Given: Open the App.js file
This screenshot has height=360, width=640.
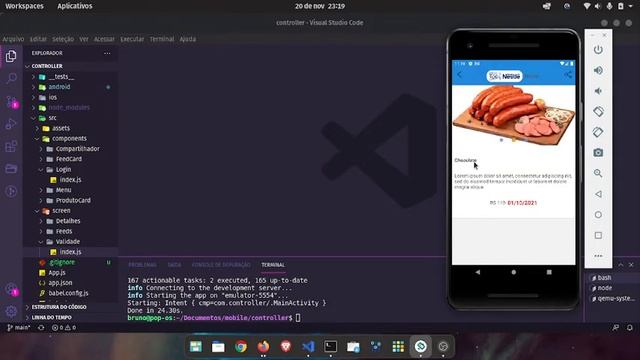Looking at the screenshot, I should [57, 273].
